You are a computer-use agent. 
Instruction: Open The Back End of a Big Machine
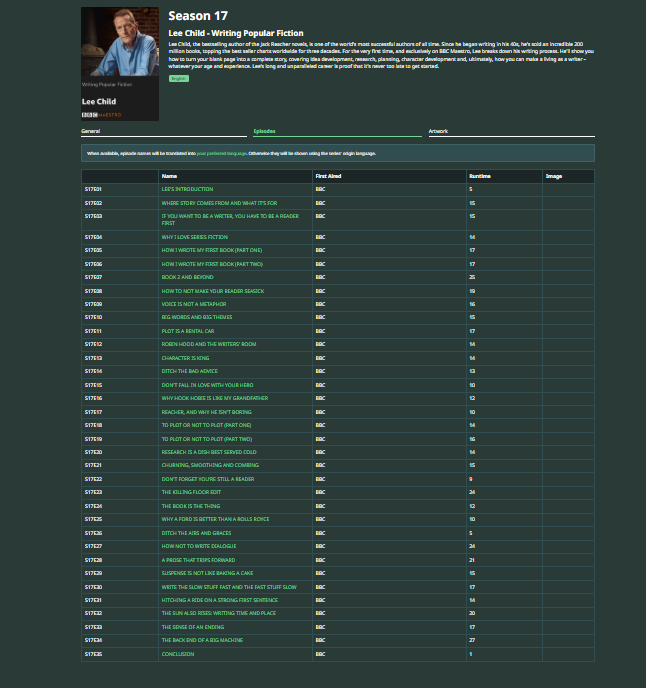pyautogui.click(x=202, y=640)
